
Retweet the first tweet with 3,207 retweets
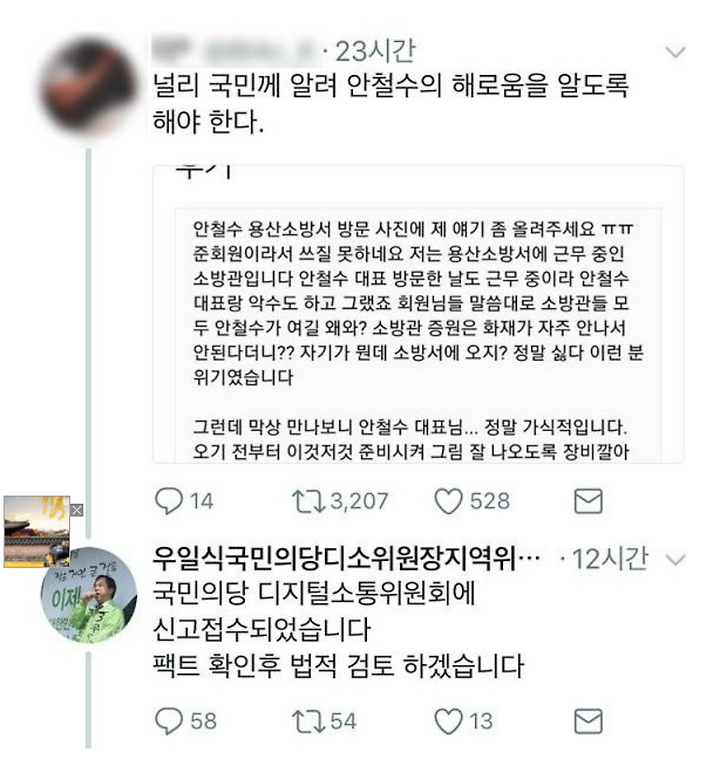click(x=308, y=501)
